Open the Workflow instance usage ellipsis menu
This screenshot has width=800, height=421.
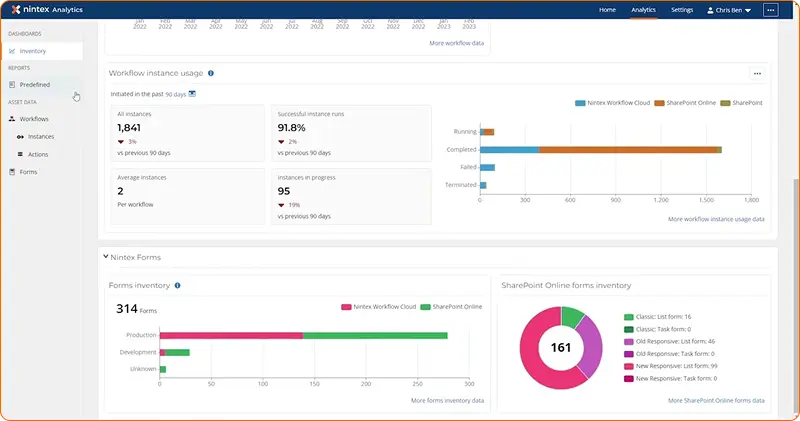(x=757, y=73)
